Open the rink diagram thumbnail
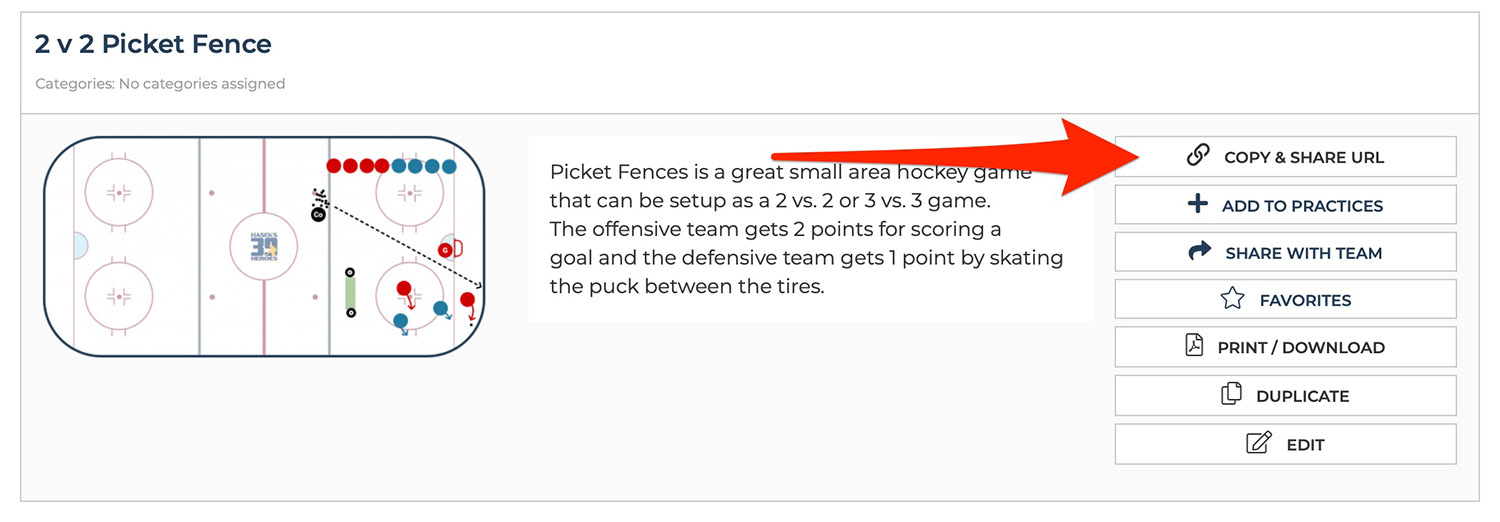This screenshot has width=1500, height=522. click(x=264, y=246)
